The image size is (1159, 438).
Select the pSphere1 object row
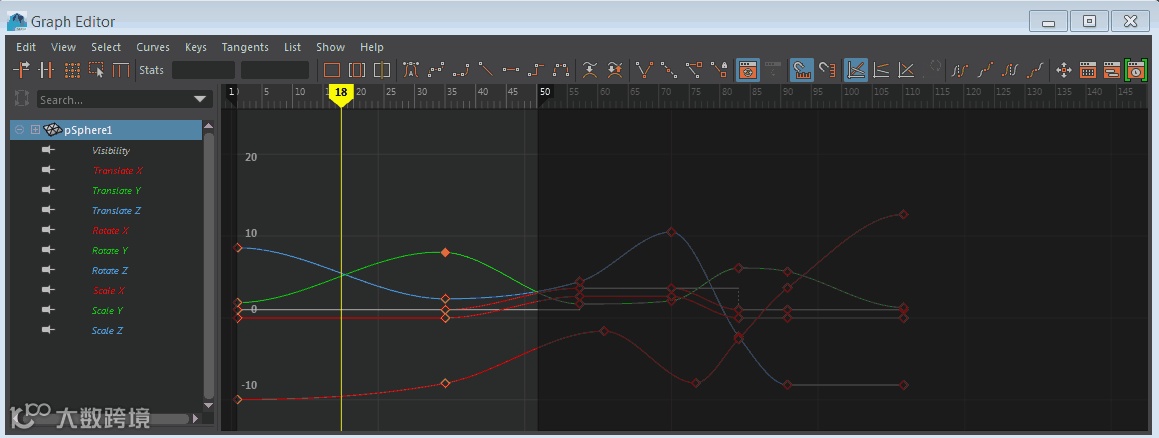[x=106, y=130]
